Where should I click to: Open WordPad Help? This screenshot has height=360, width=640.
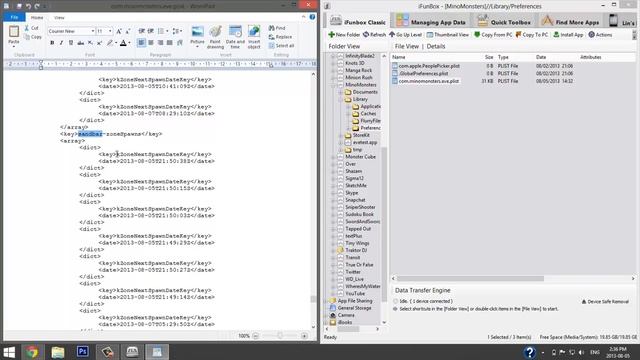click(x=312, y=17)
